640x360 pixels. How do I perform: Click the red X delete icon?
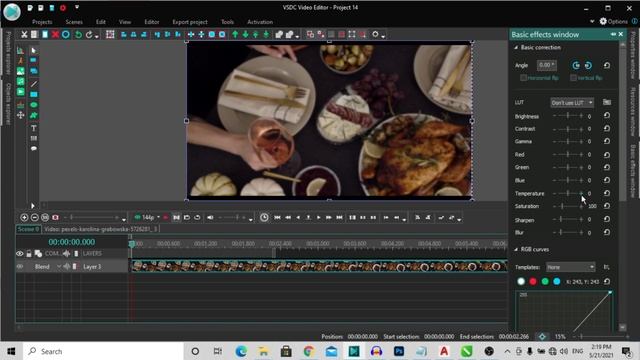[x=55, y=35]
